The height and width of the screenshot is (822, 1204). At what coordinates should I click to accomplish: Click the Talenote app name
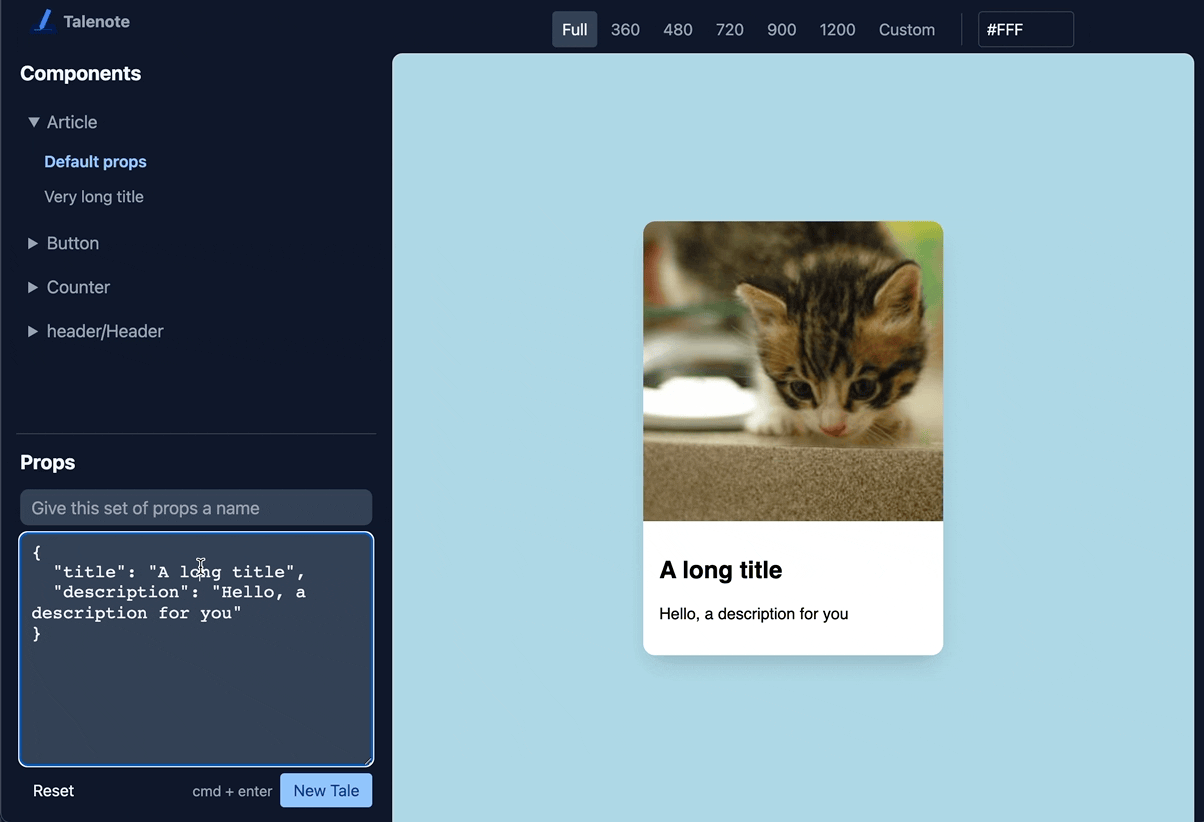pyautogui.click(x=96, y=21)
